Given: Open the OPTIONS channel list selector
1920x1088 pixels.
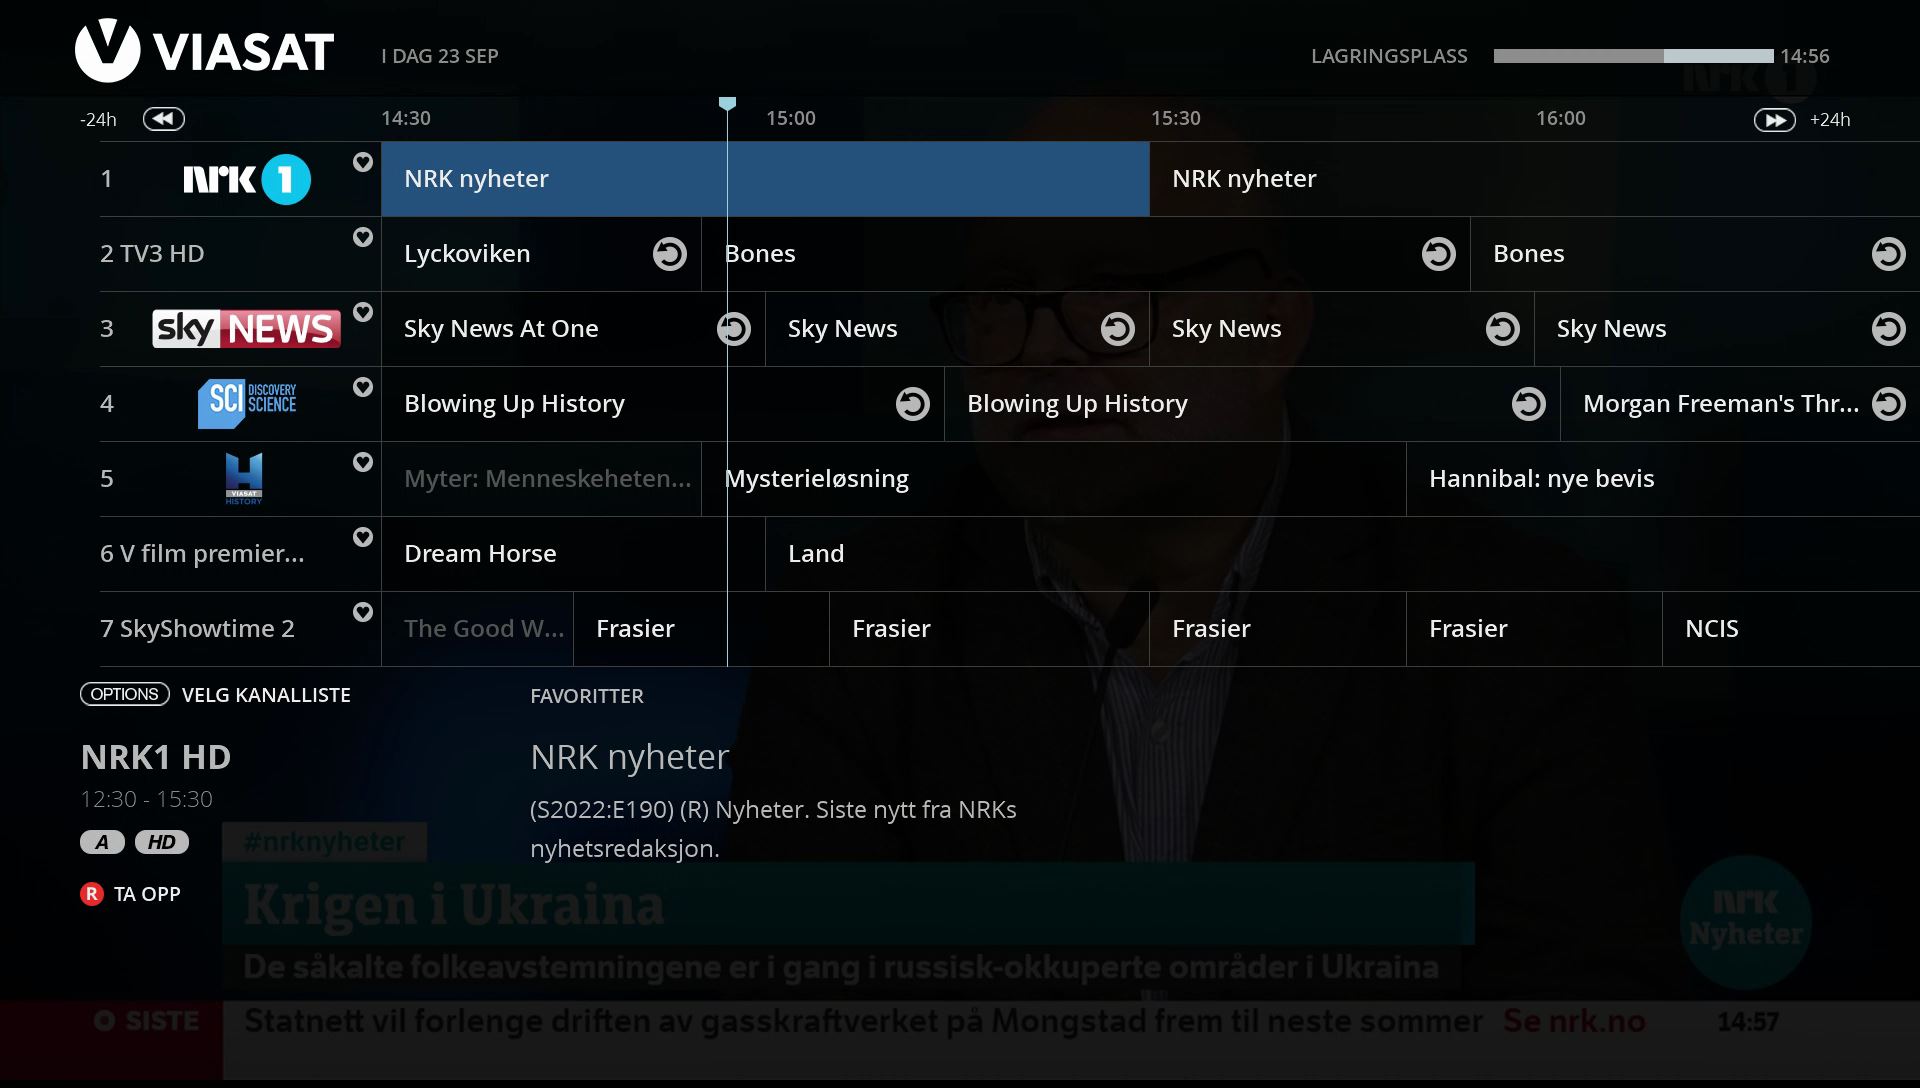Looking at the screenshot, I should pyautogui.click(x=125, y=694).
